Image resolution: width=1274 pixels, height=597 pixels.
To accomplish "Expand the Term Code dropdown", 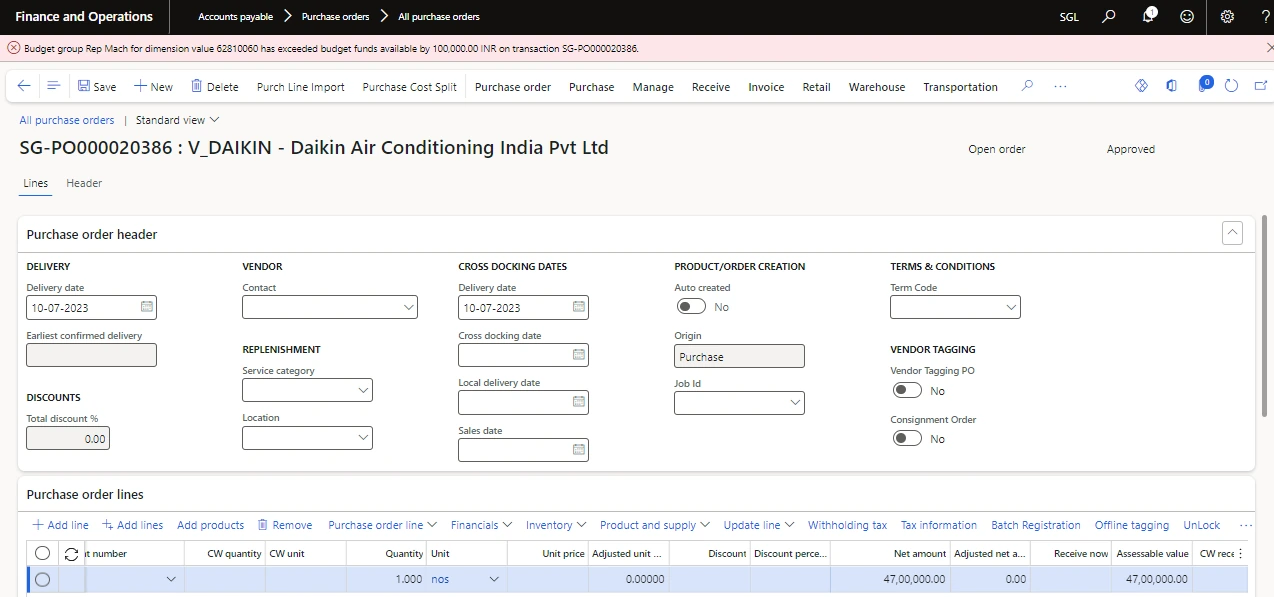I will (1010, 307).
